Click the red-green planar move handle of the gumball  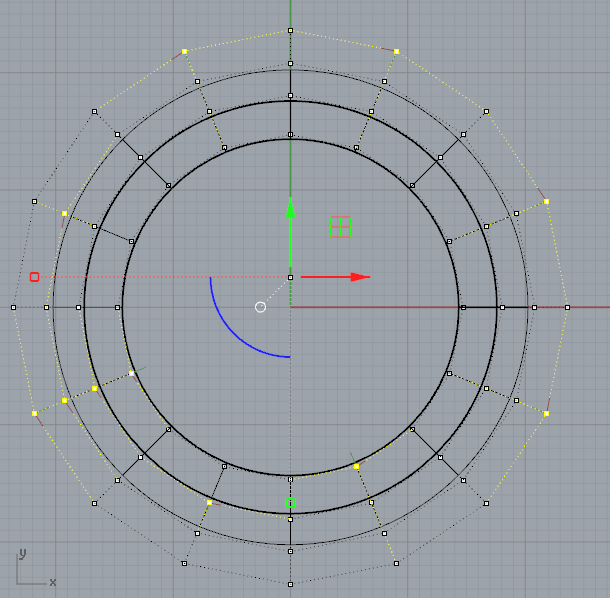tap(340, 227)
